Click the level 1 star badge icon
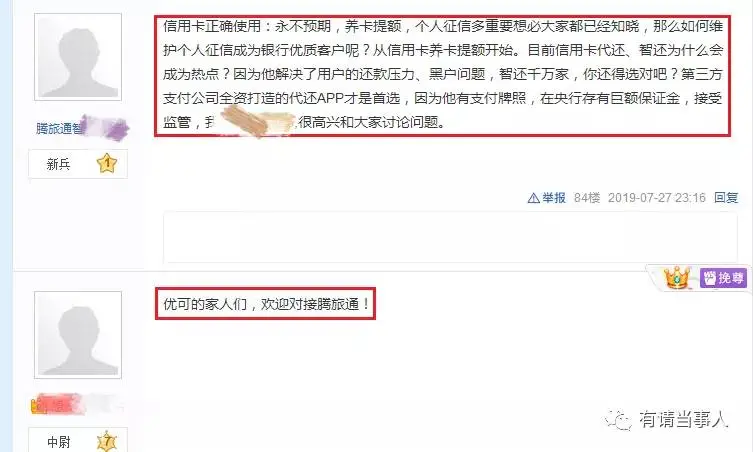The width and height of the screenshot is (753, 452). tap(107, 163)
